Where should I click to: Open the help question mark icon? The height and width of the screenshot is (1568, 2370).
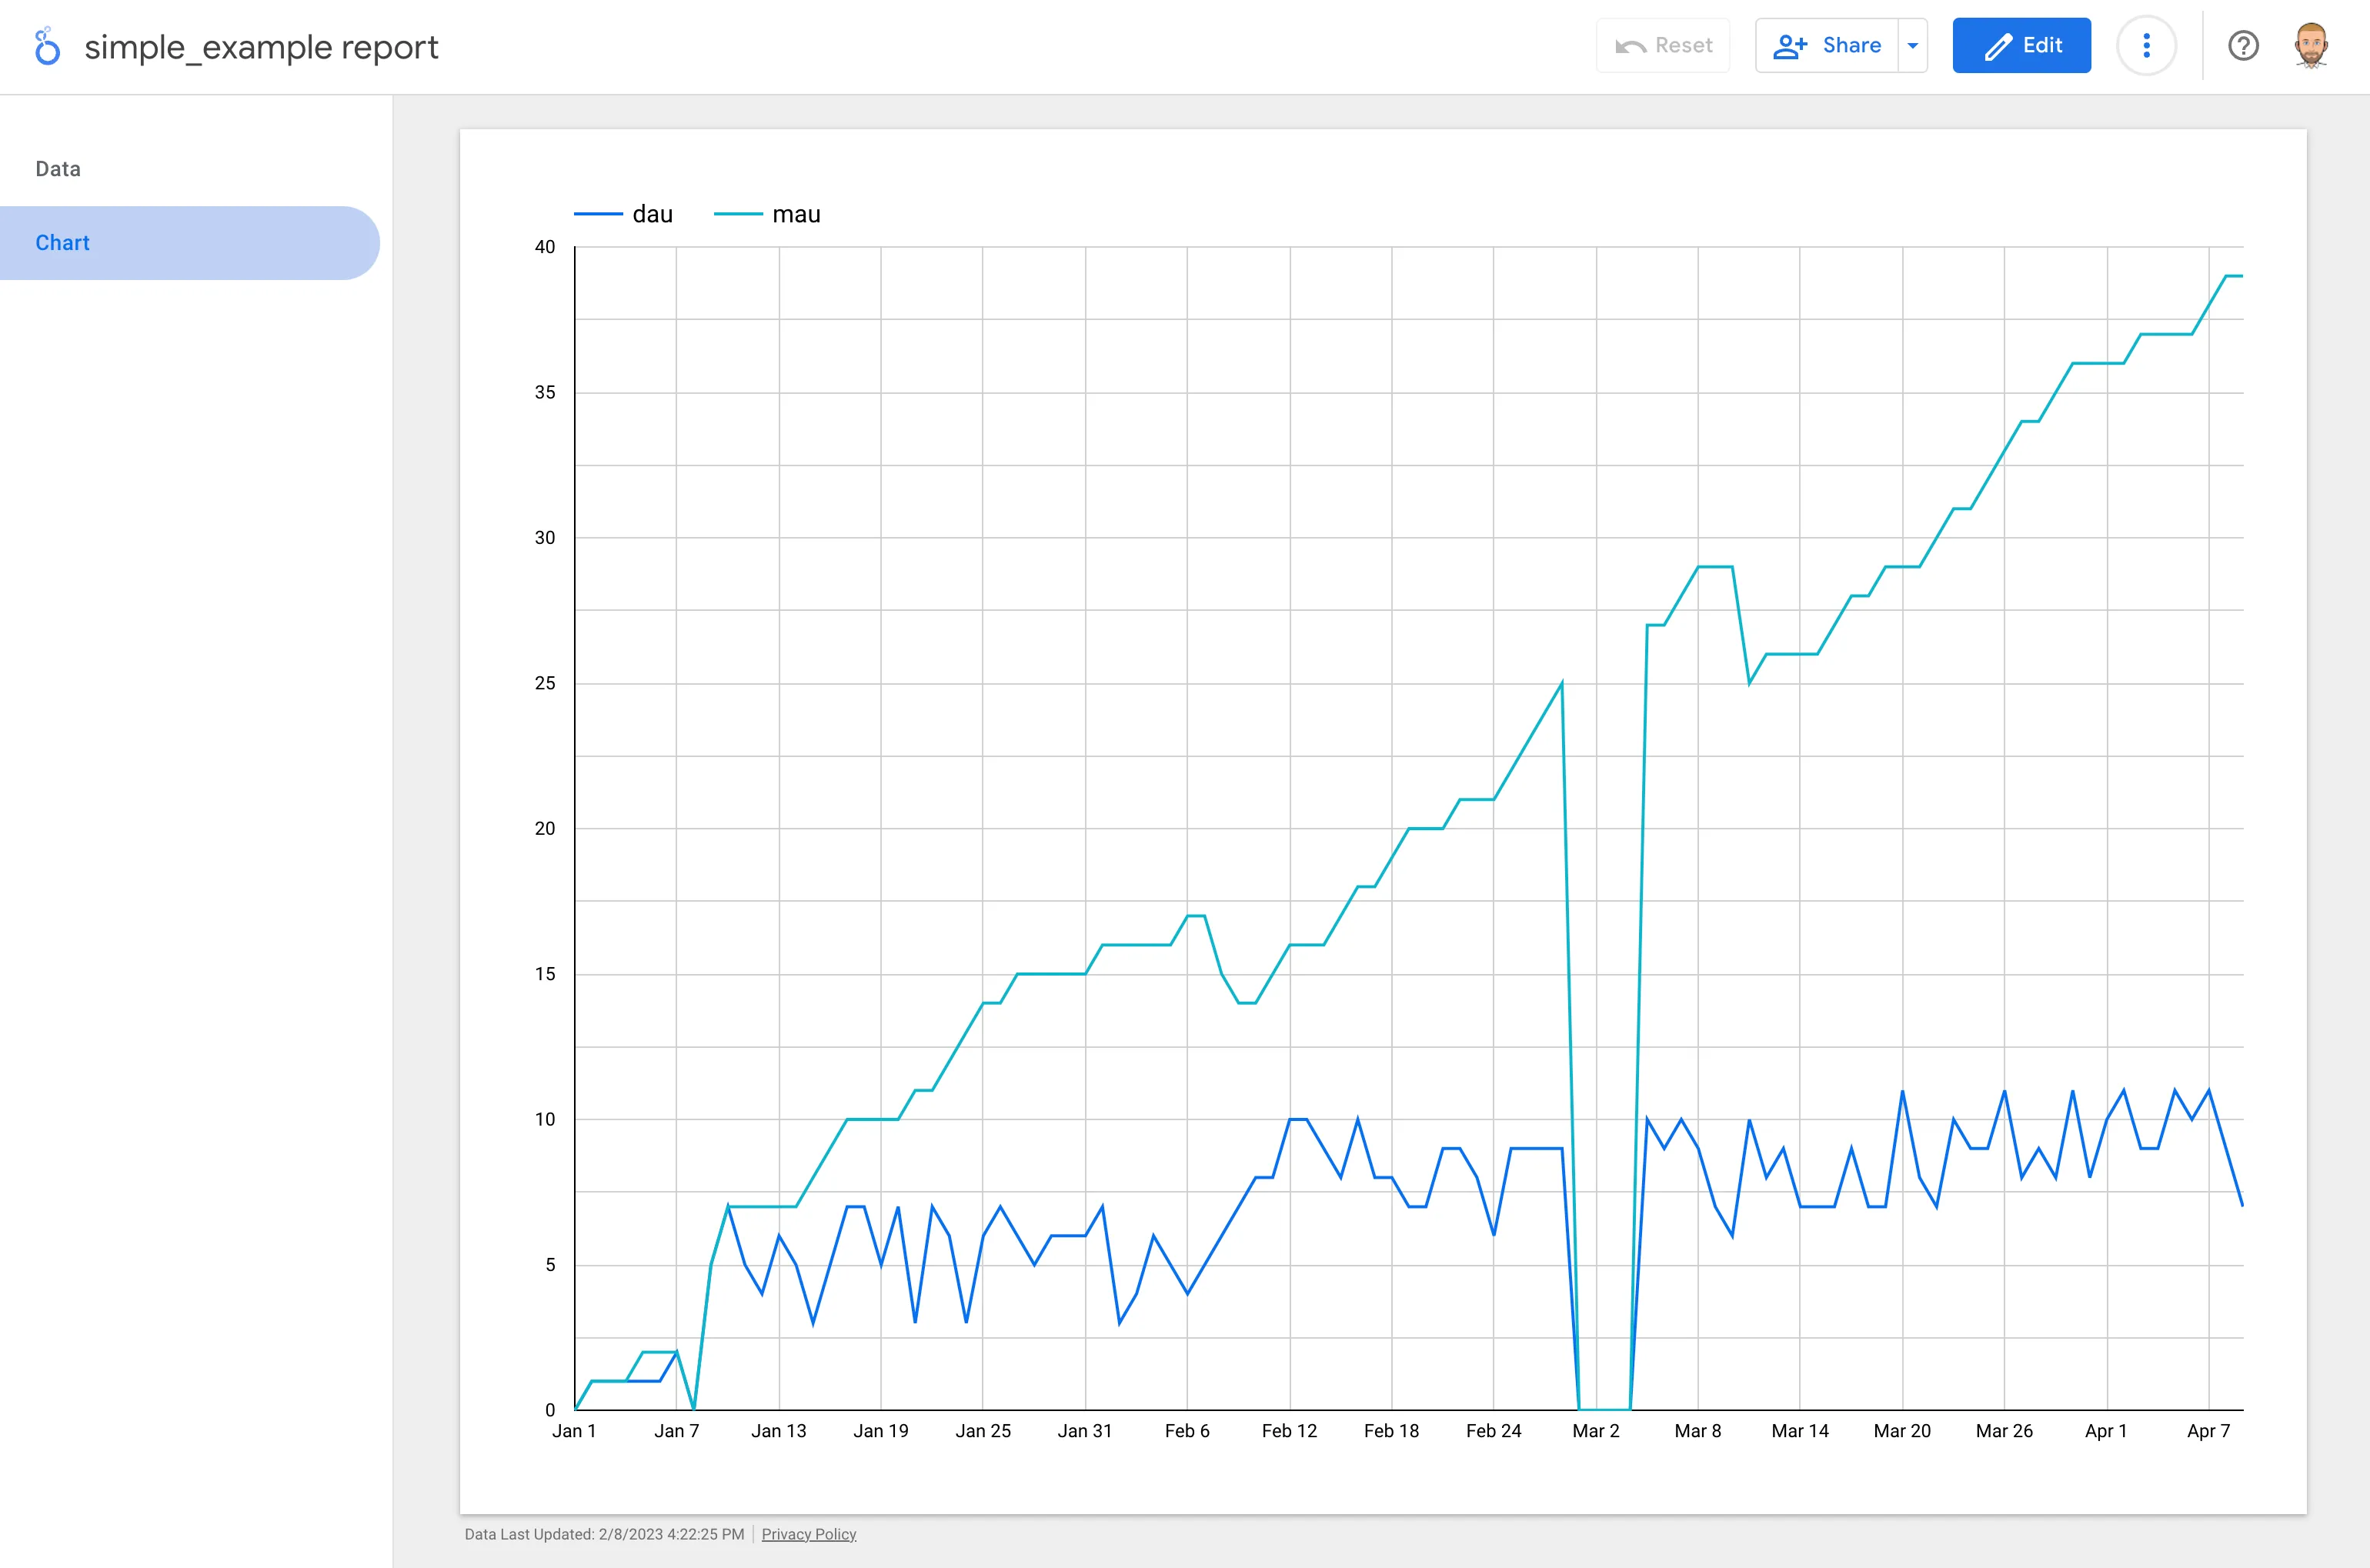[2243, 46]
